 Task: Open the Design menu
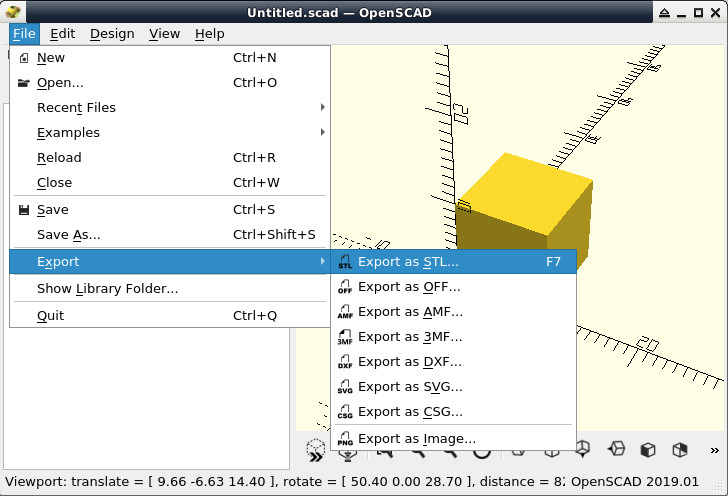(x=112, y=34)
